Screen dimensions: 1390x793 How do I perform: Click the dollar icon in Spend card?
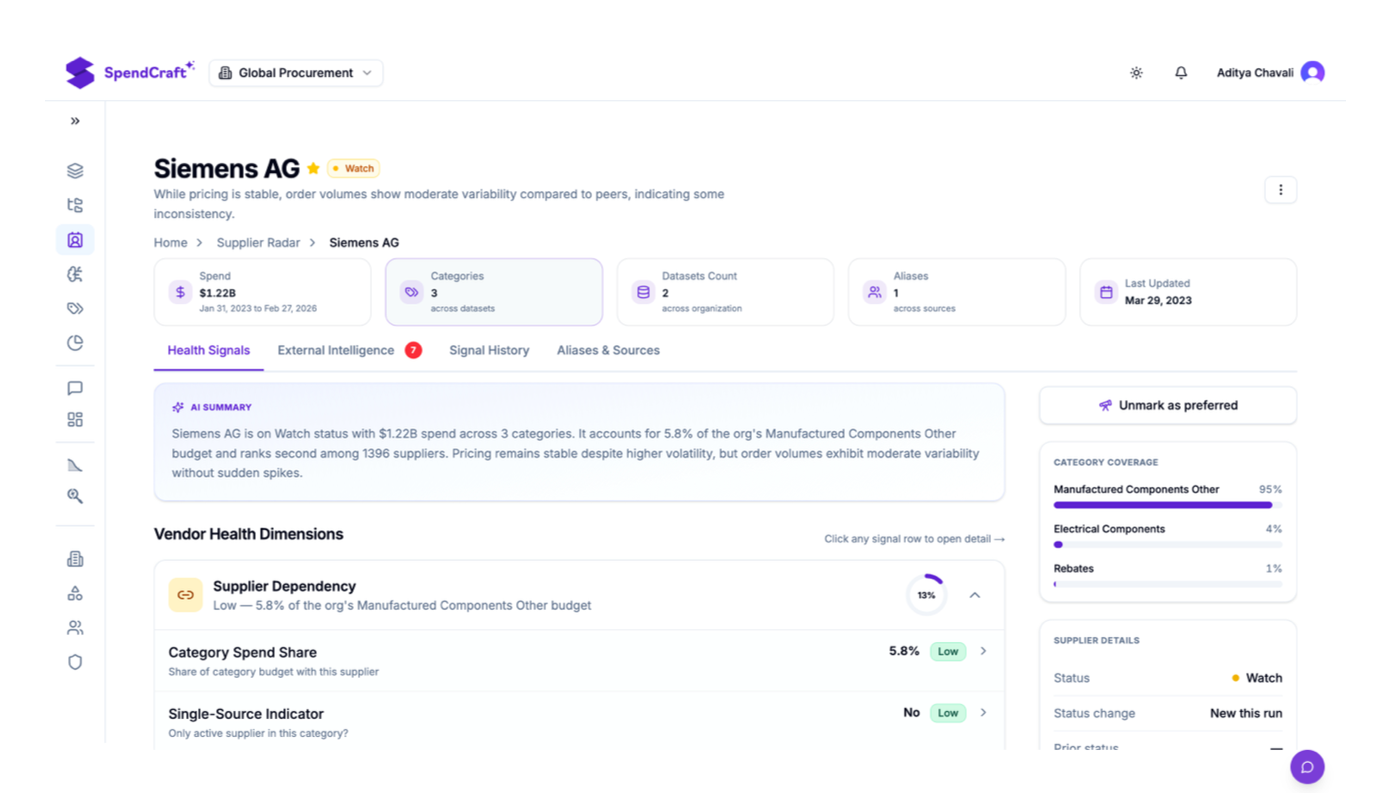tap(180, 292)
